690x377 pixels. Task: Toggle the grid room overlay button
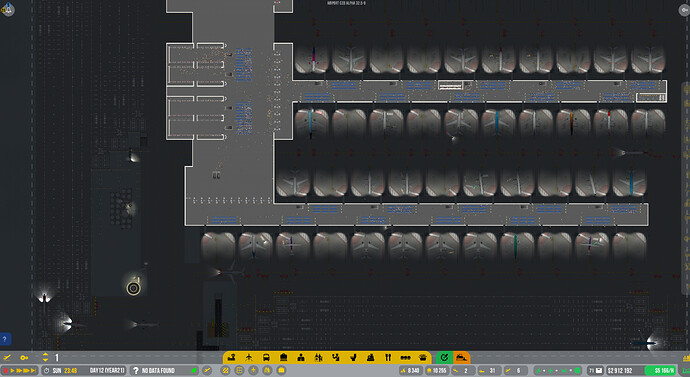click(x=239, y=371)
